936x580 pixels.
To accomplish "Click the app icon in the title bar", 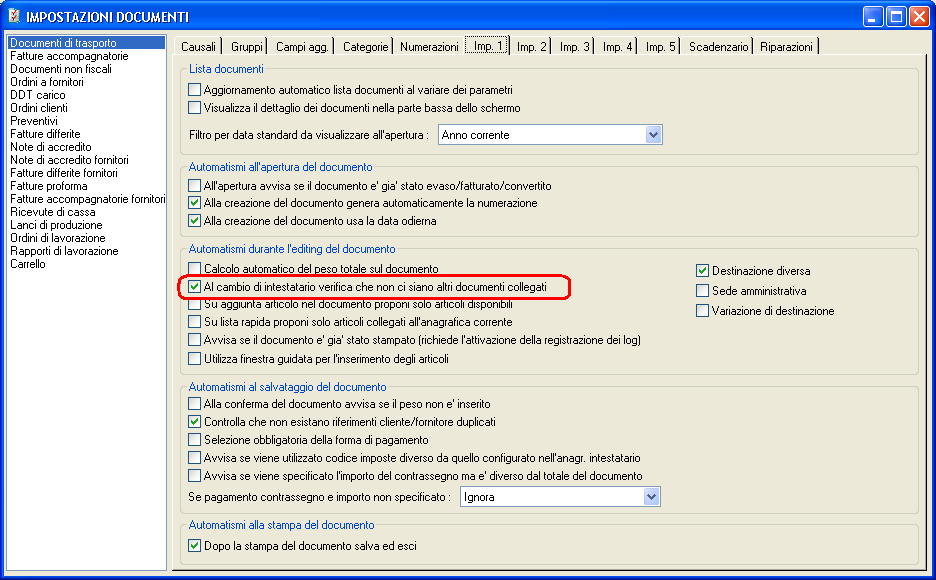I will pyautogui.click(x=14, y=16).
